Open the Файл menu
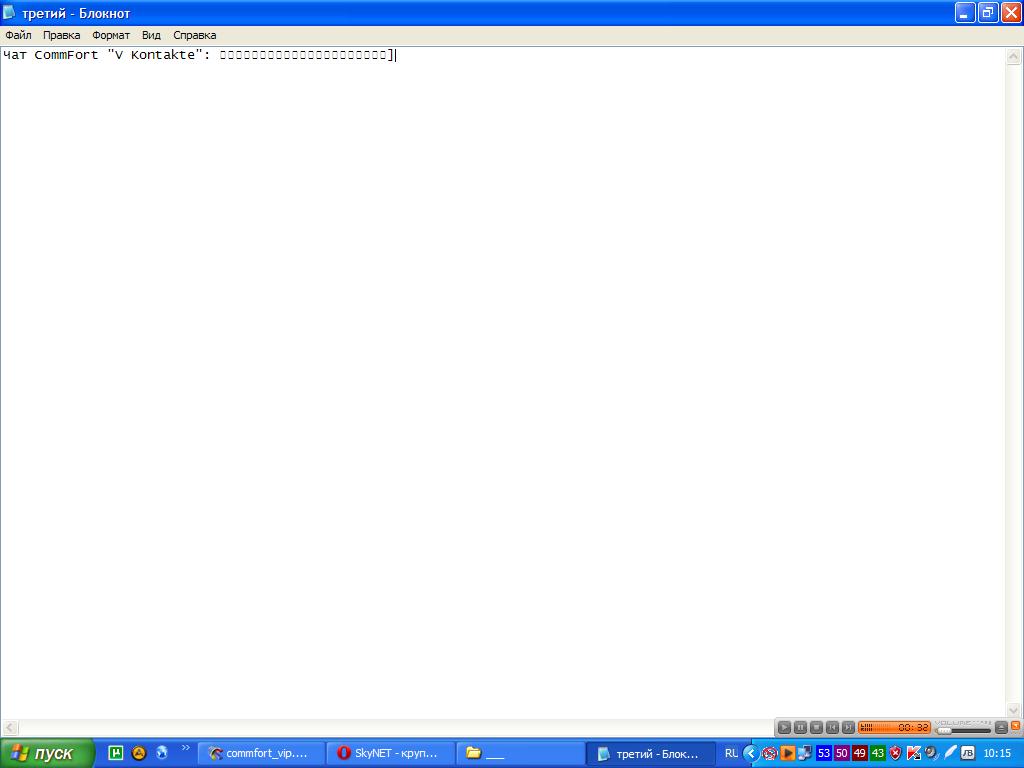Viewport: 1024px width, 768px height. point(18,35)
